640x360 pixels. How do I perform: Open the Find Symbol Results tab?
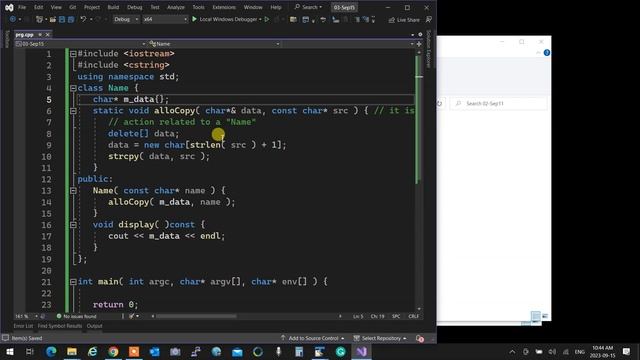click(60, 326)
